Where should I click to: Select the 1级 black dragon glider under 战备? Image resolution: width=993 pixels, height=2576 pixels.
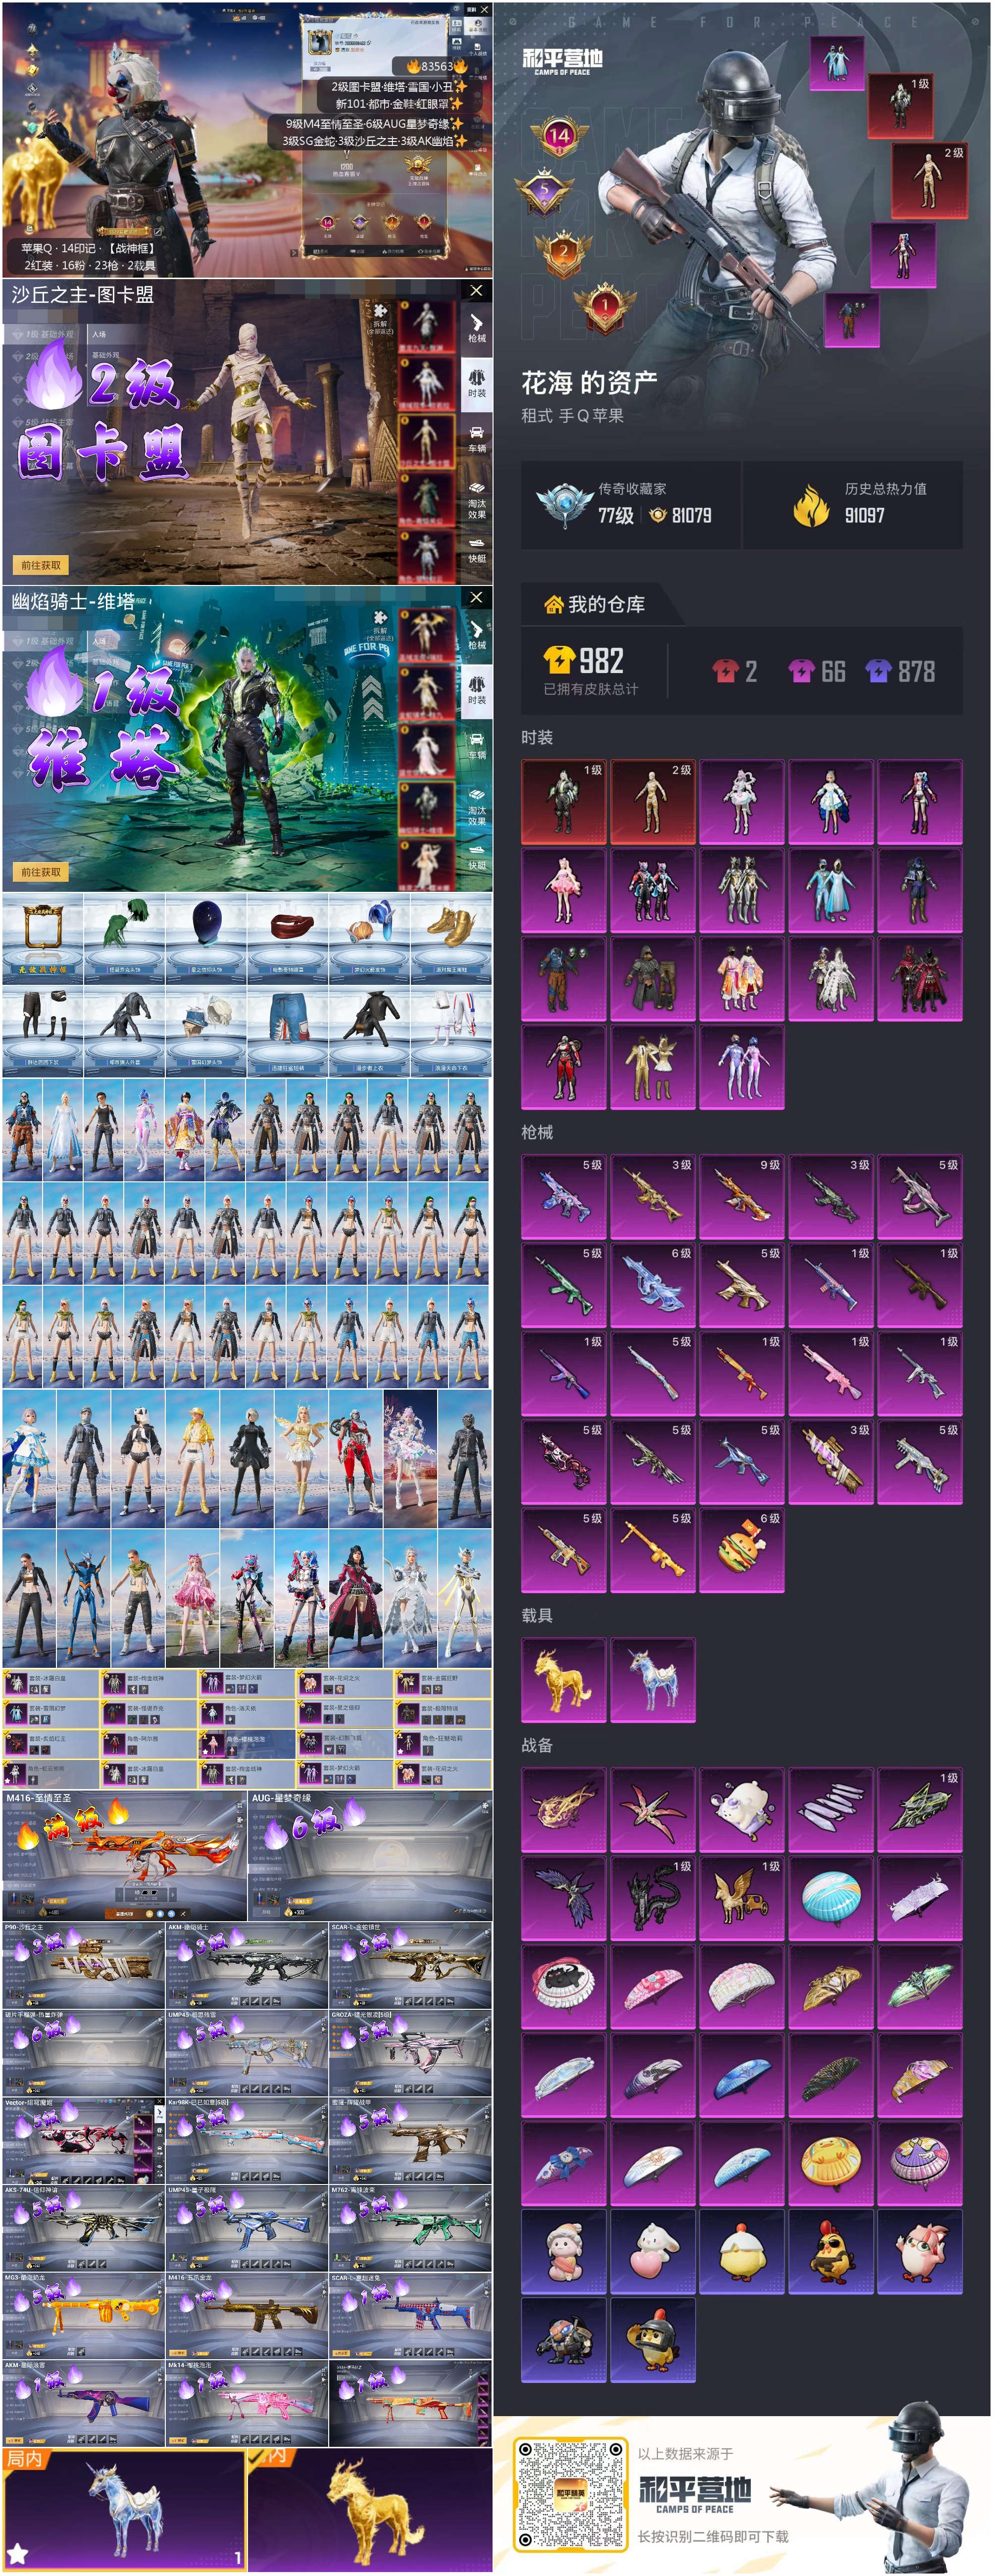point(652,1899)
